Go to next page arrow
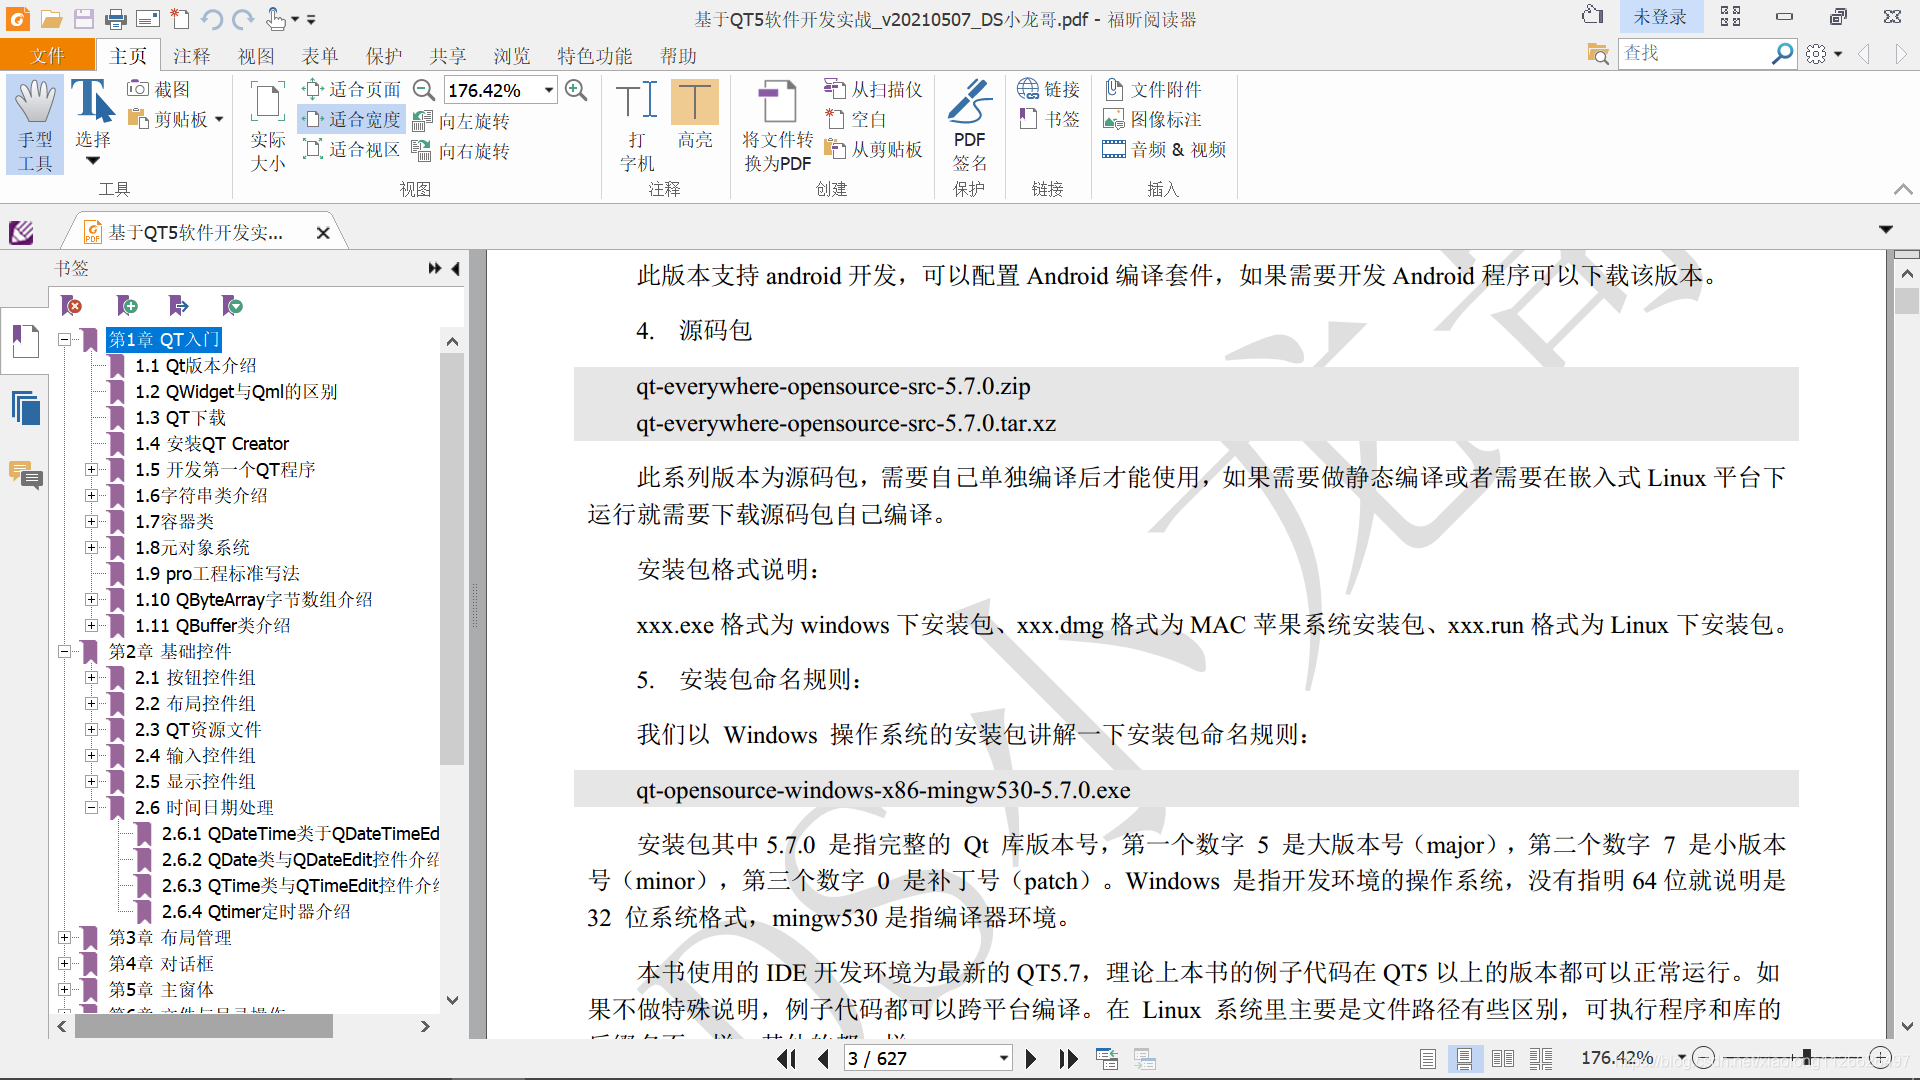This screenshot has height=1080, width=1920. (1031, 1058)
